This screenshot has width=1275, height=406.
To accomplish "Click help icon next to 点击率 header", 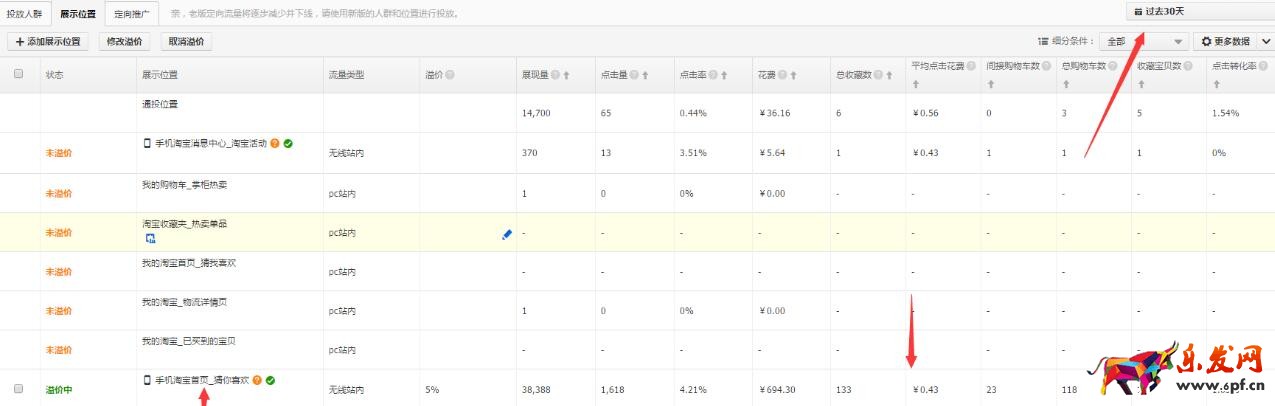I will tap(714, 75).
